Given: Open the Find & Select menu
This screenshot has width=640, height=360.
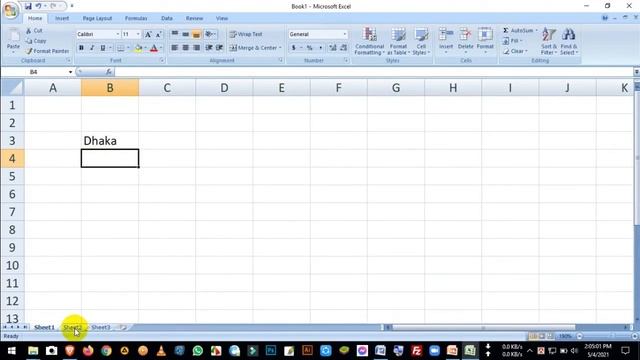Looking at the screenshot, I should click(569, 41).
